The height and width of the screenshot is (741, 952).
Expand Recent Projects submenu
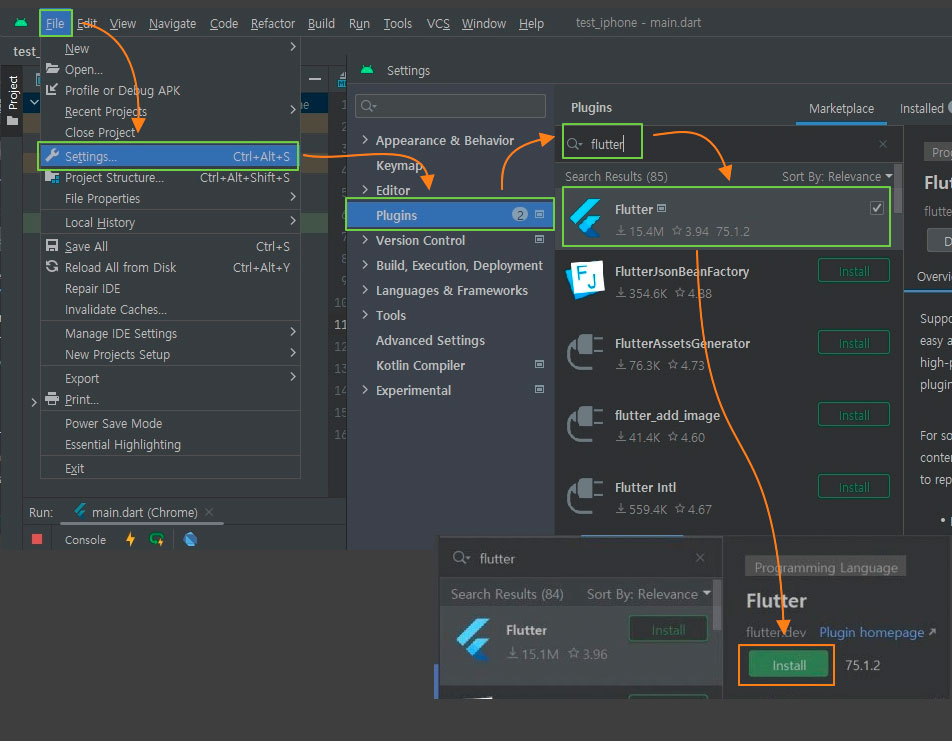coord(293,109)
